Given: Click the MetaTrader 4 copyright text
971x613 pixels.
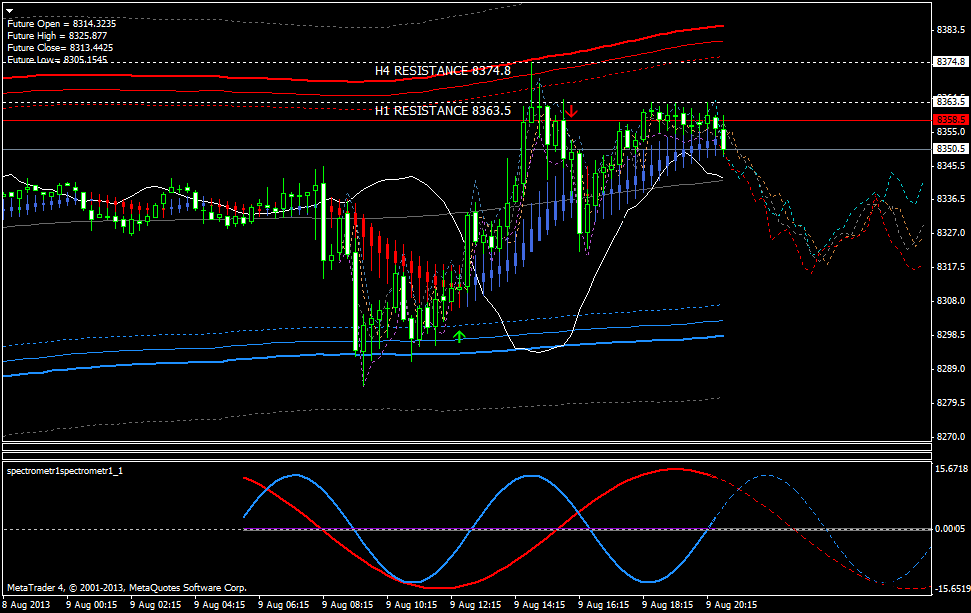Looking at the screenshot, I should [x=127, y=588].
